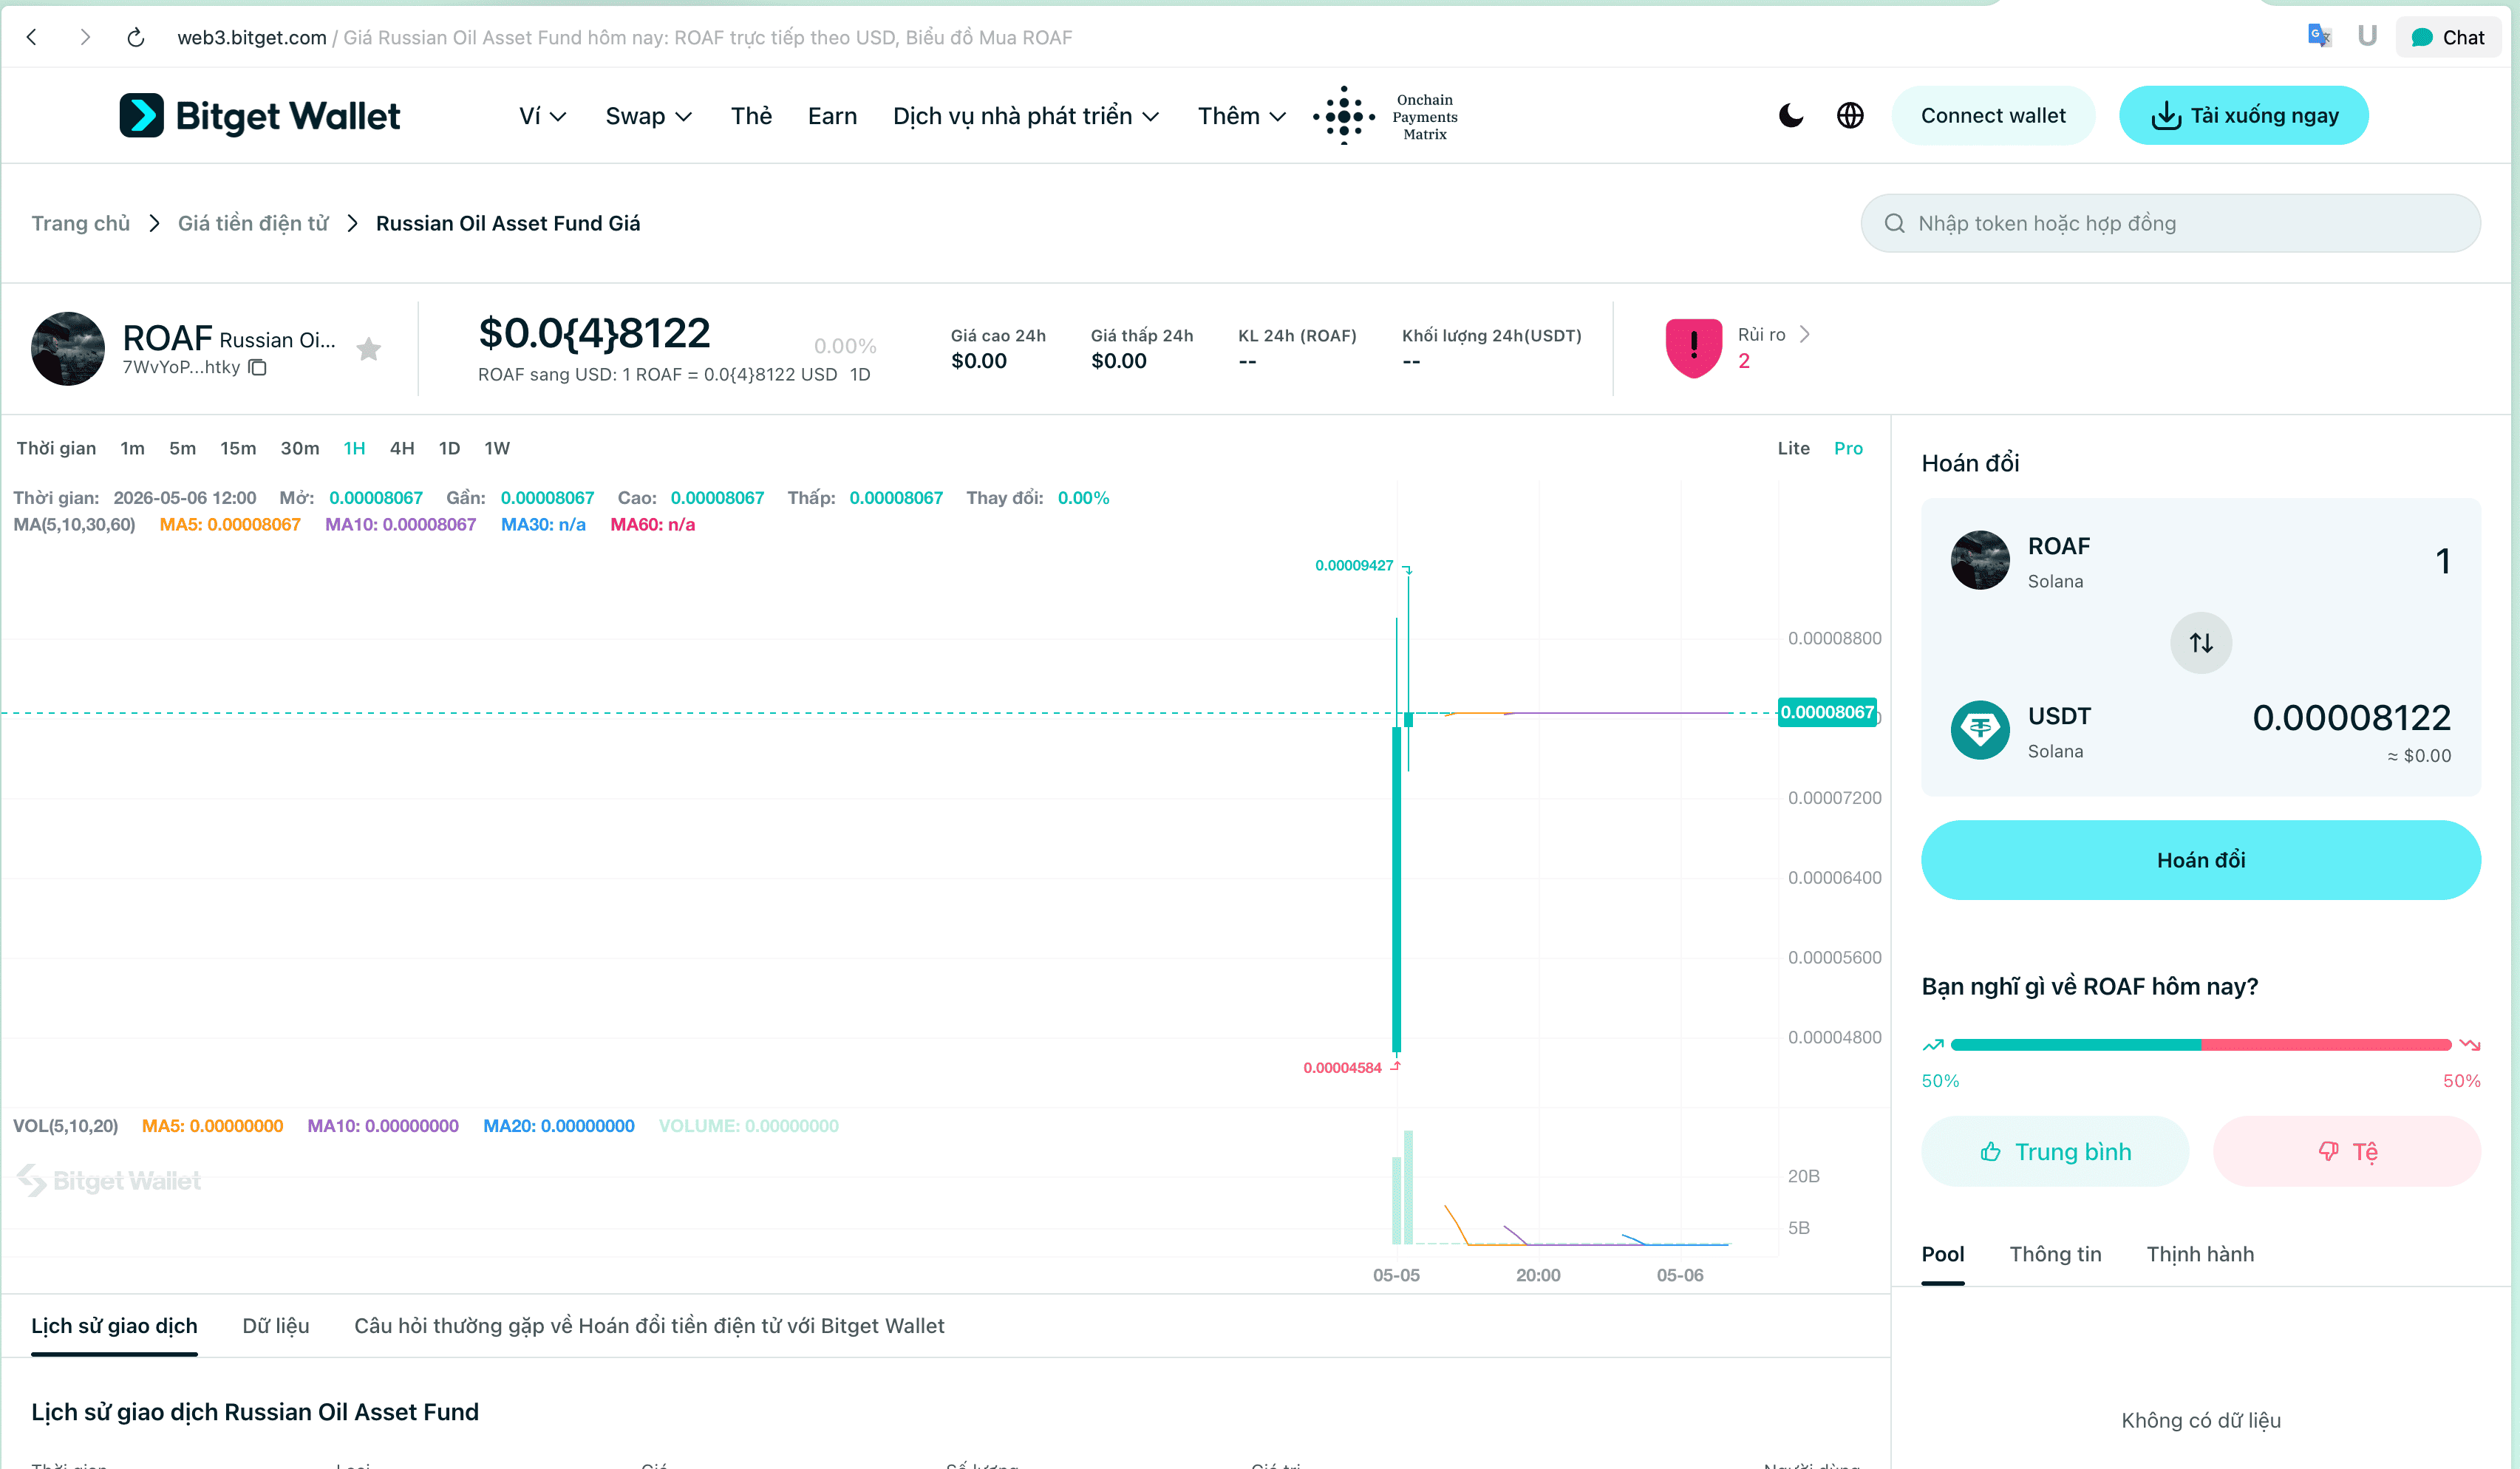Go forward using browser forward arrow

tap(85, 37)
